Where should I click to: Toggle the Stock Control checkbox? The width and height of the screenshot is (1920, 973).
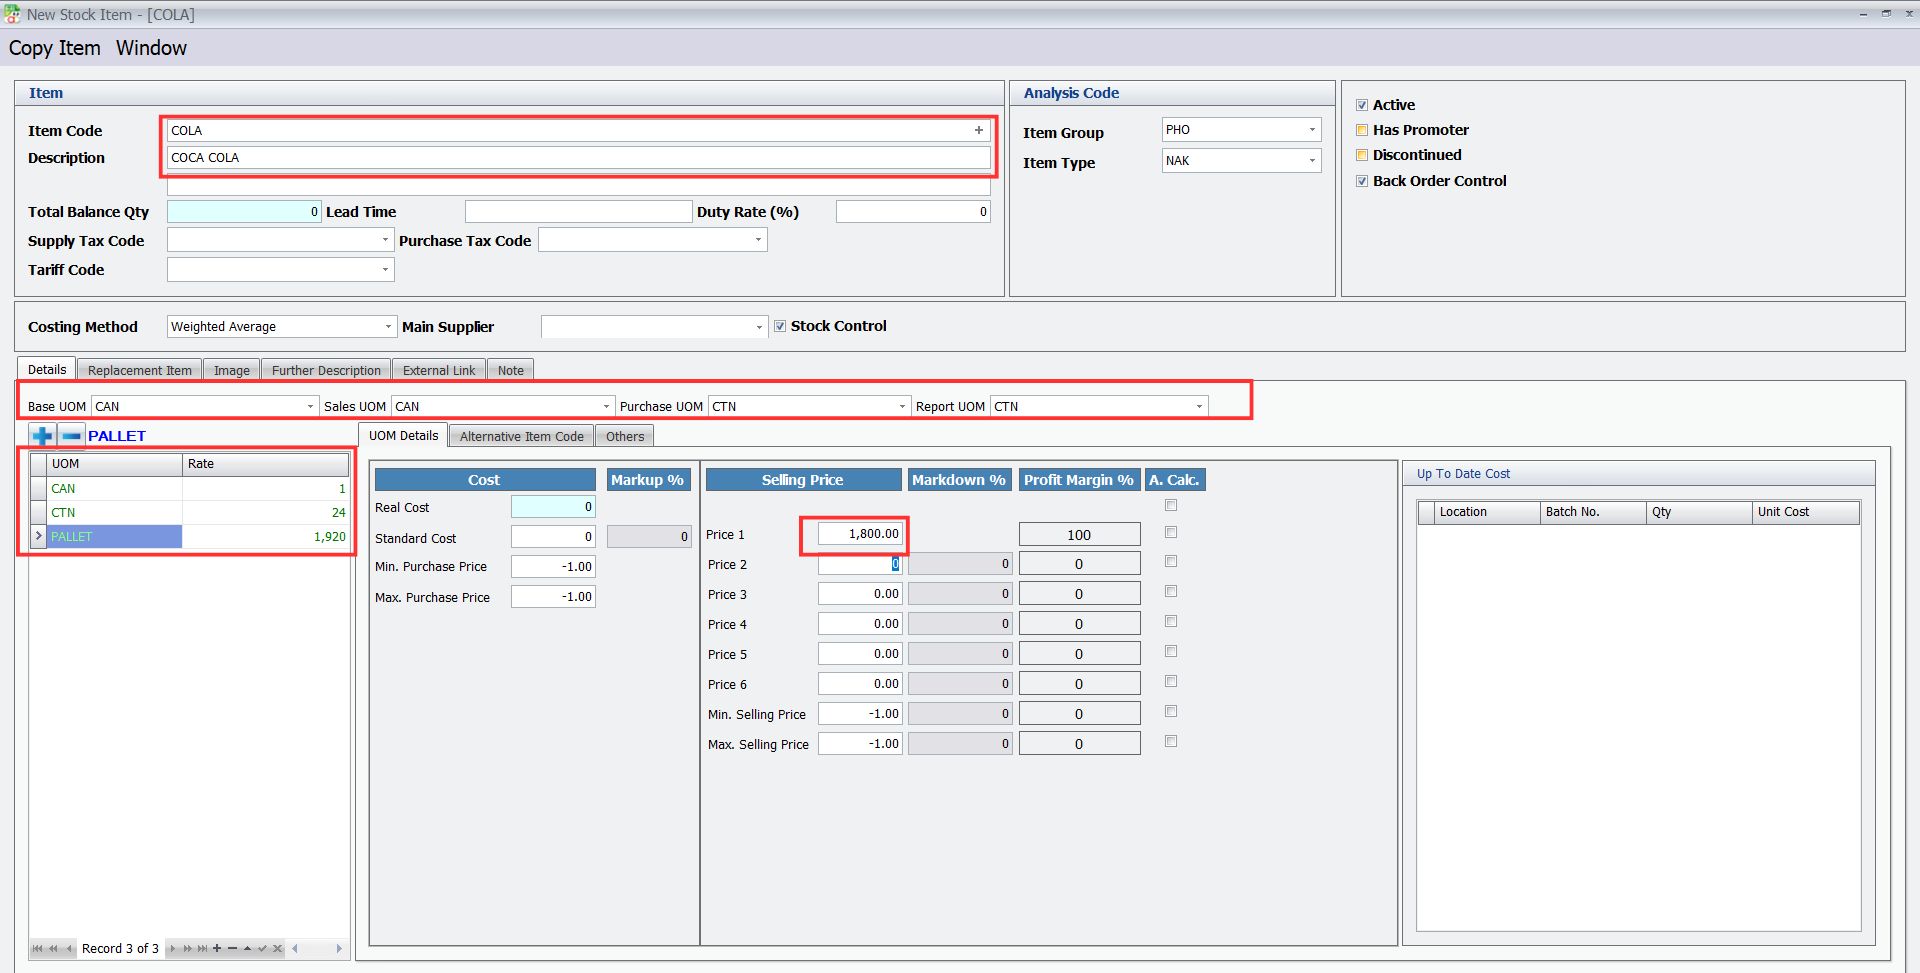pos(780,325)
